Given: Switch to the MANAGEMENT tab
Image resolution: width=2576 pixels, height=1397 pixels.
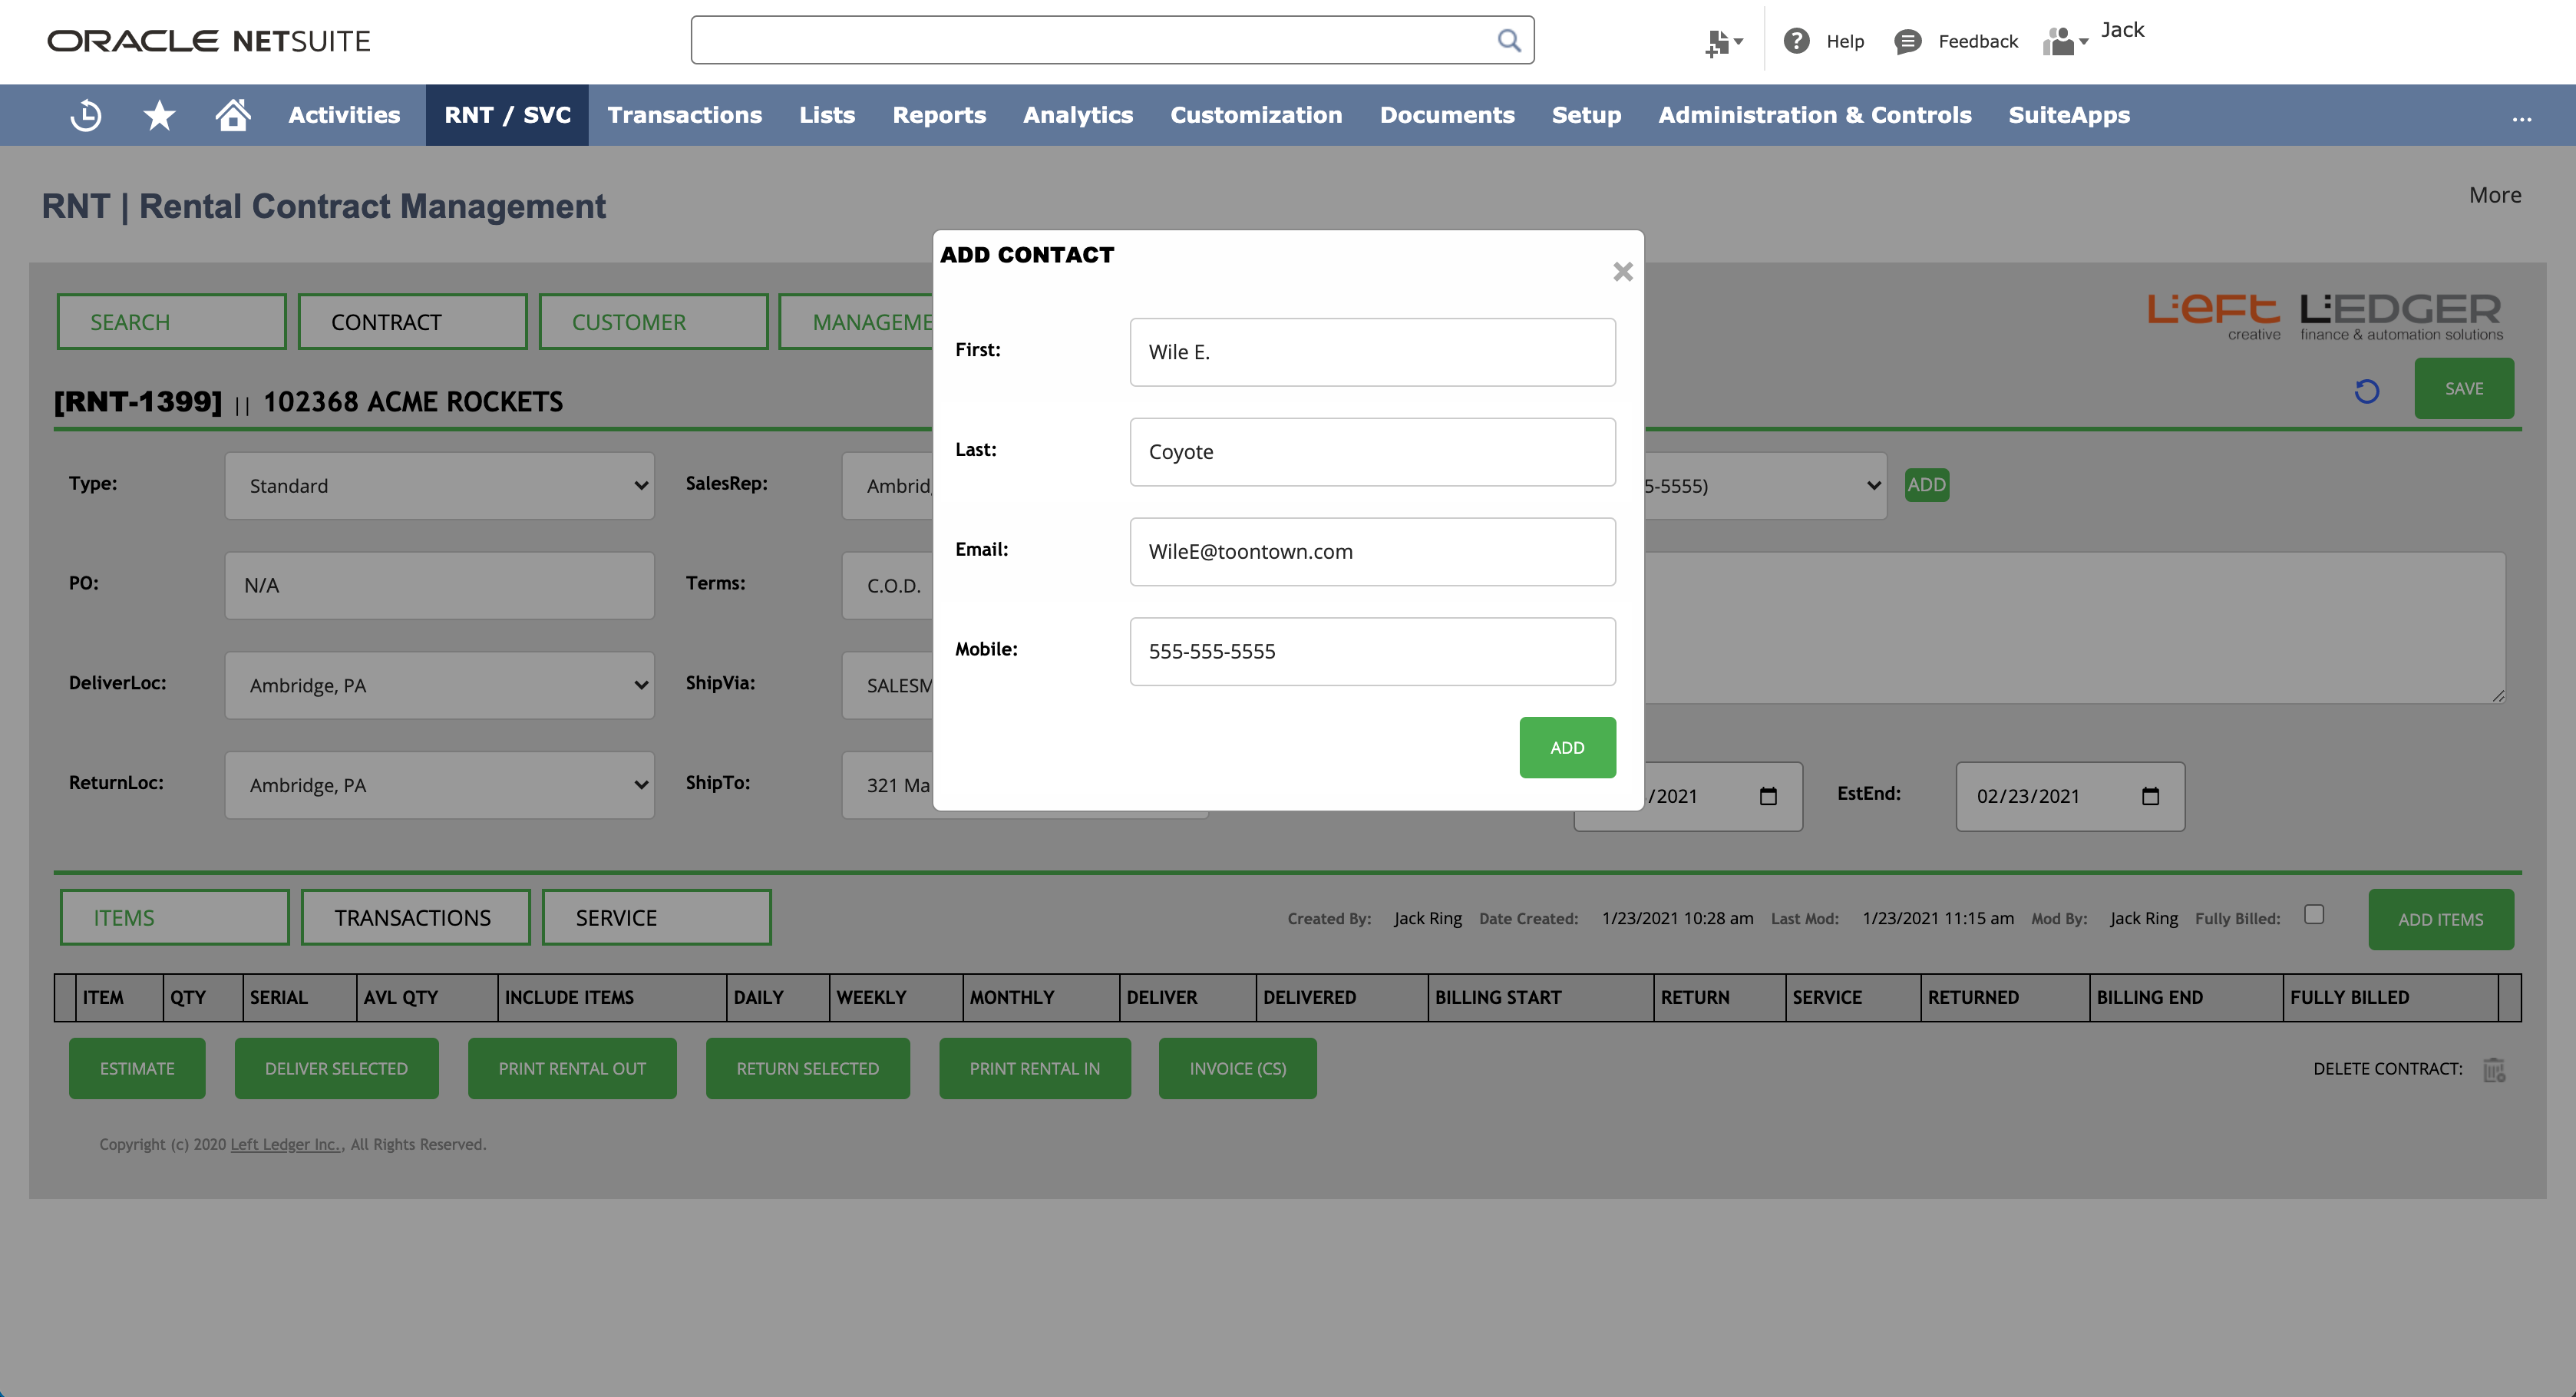Looking at the screenshot, I should point(856,322).
